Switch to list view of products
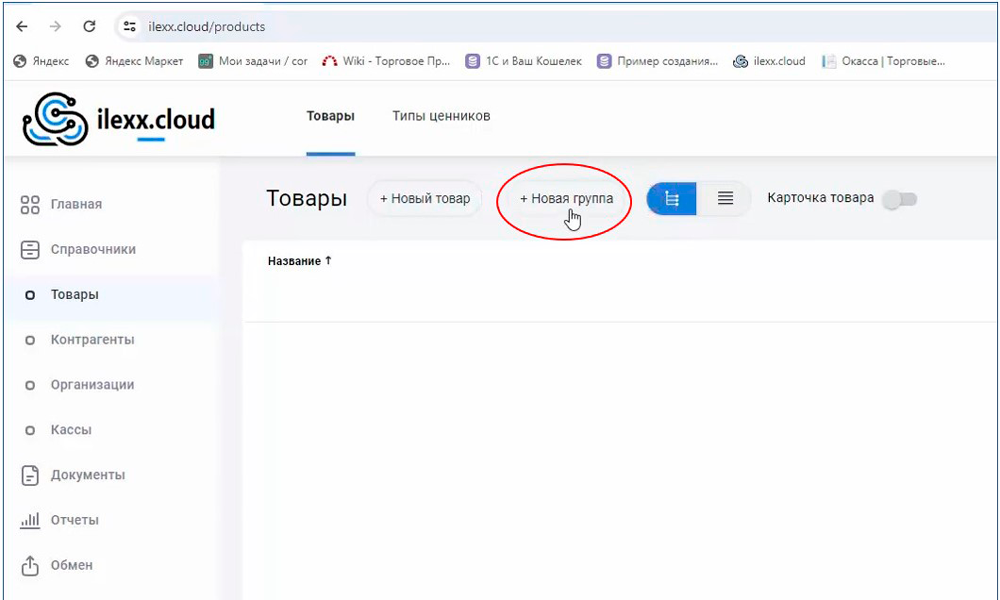 coord(726,199)
